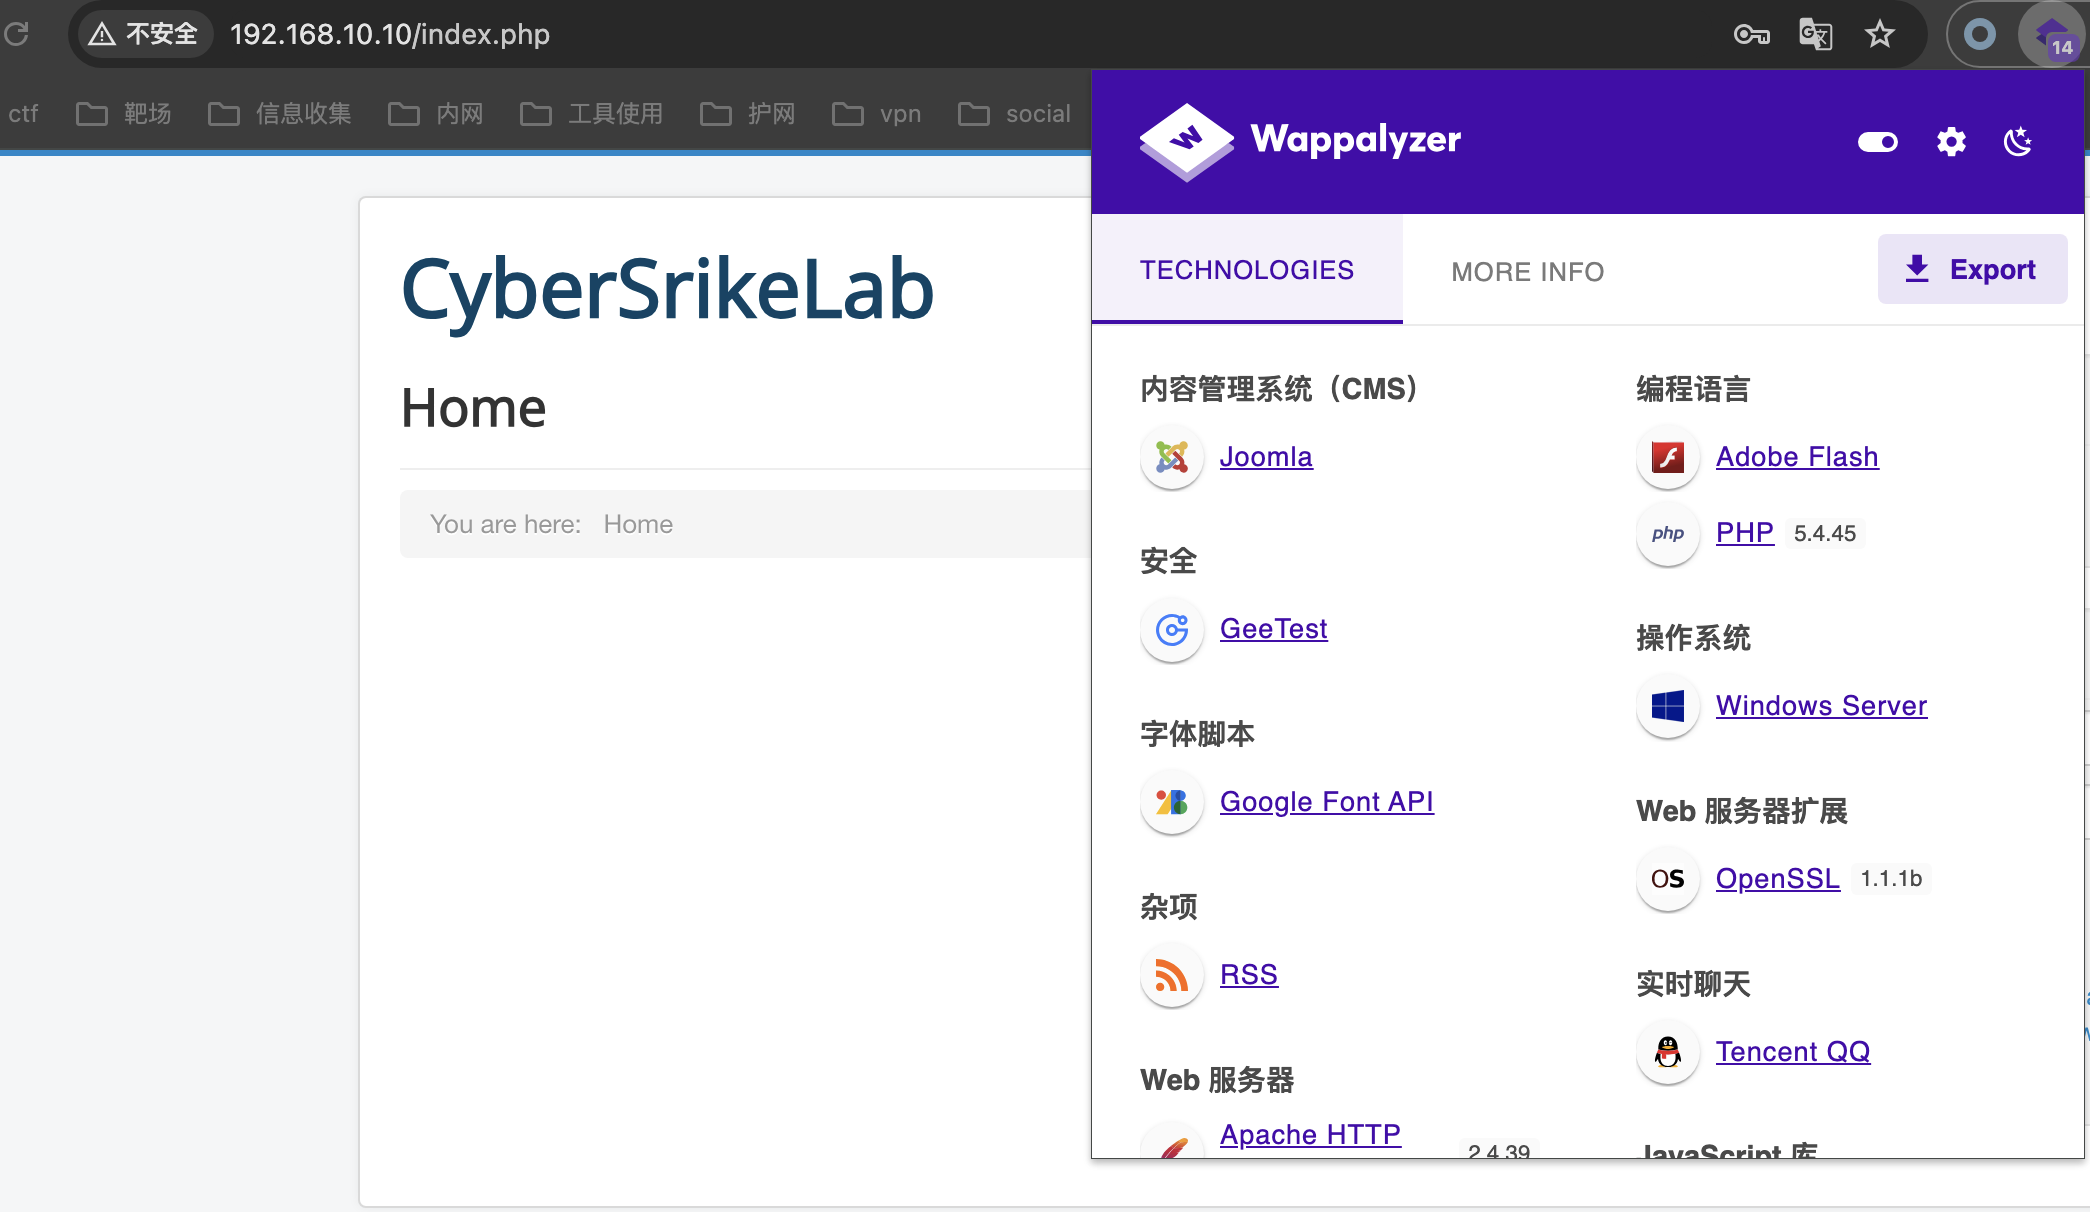Open the saved passwords key icon
2090x1212 pixels.
coord(1751,34)
